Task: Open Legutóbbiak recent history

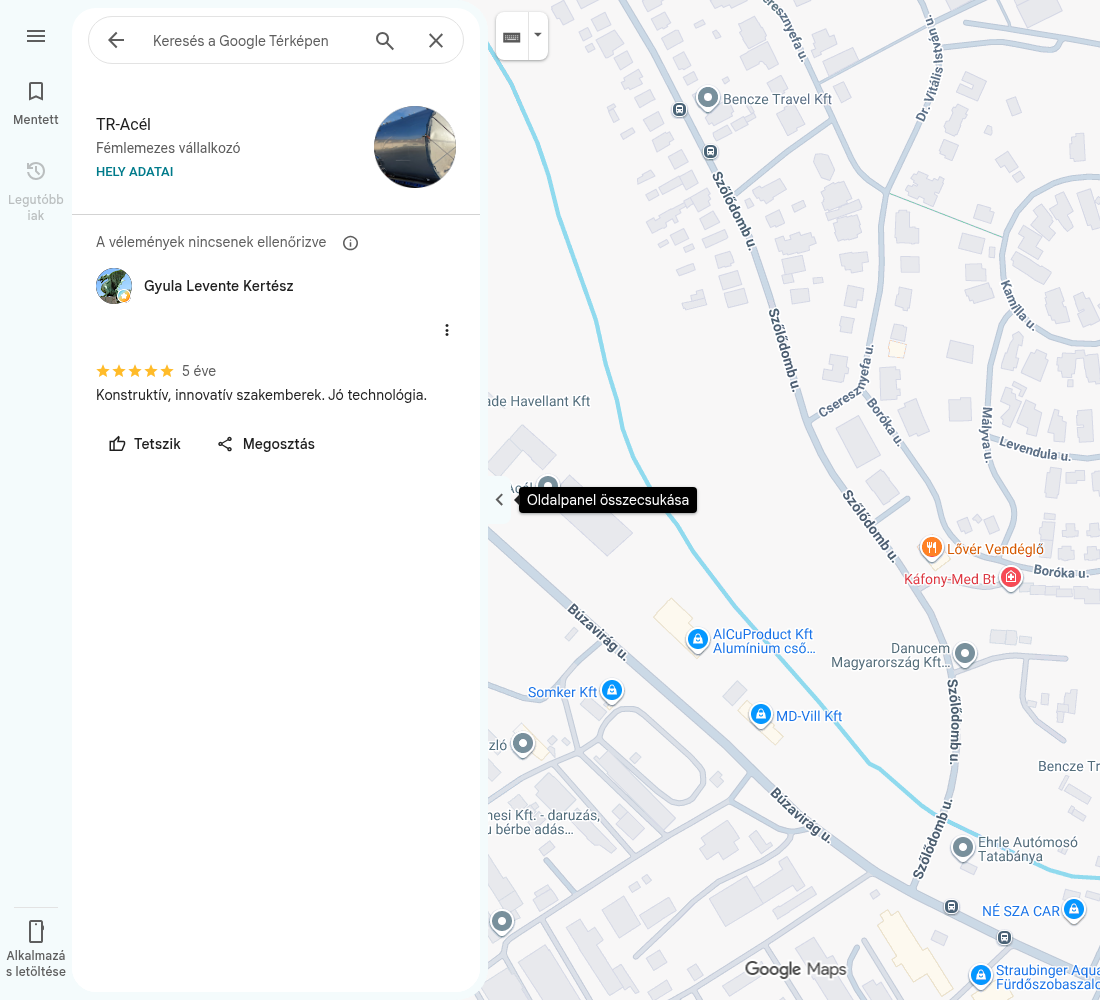Action: pyautogui.click(x=36, y=191)
